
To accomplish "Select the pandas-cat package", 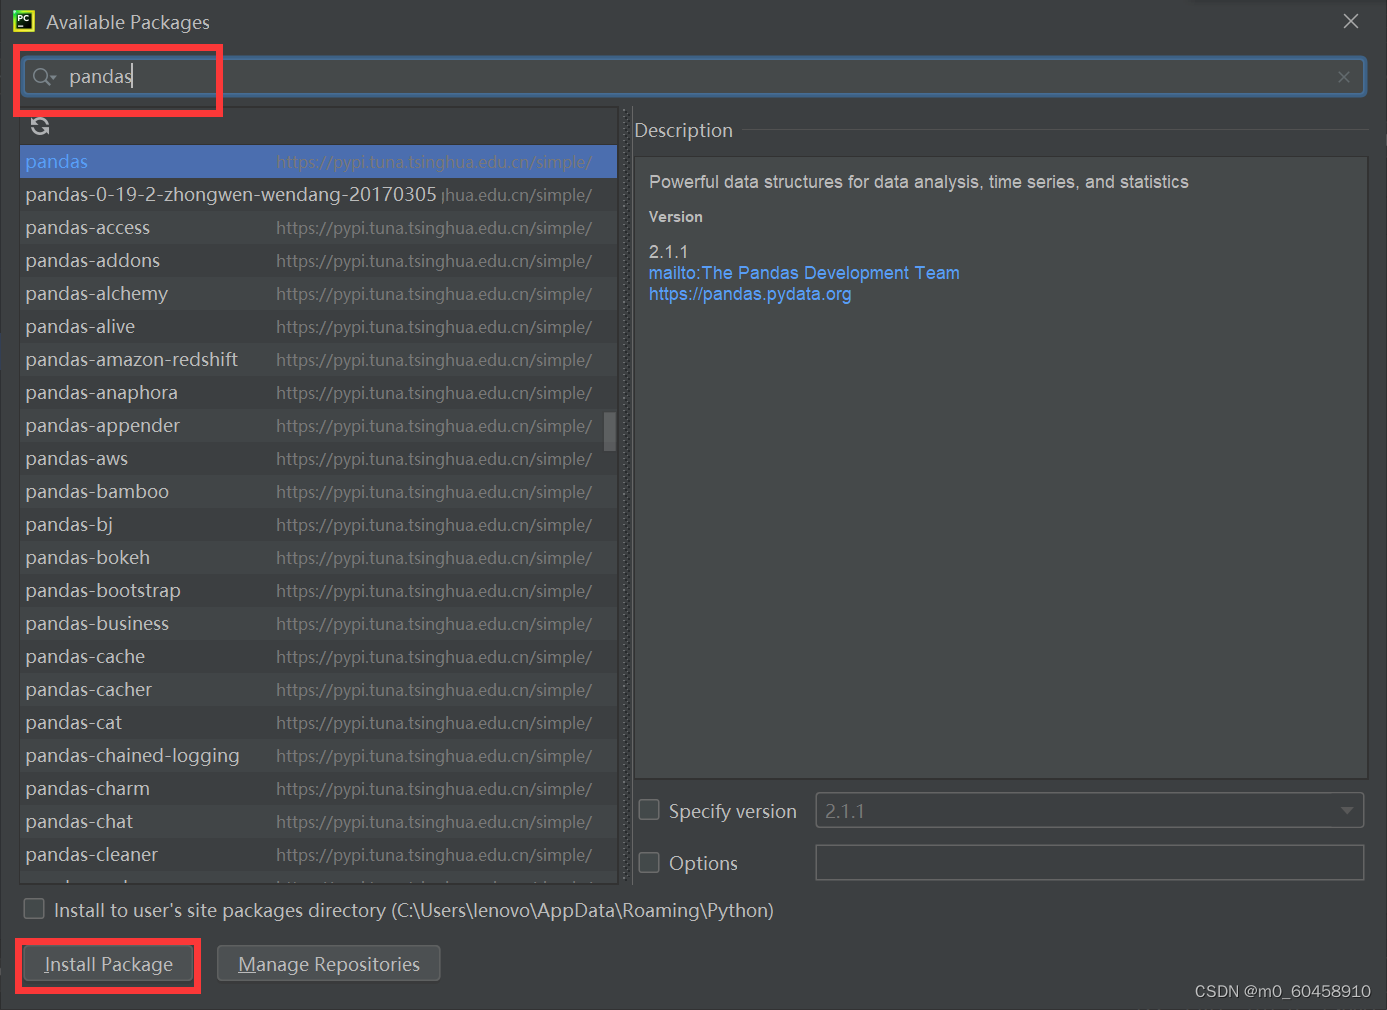I will (318, 723).
